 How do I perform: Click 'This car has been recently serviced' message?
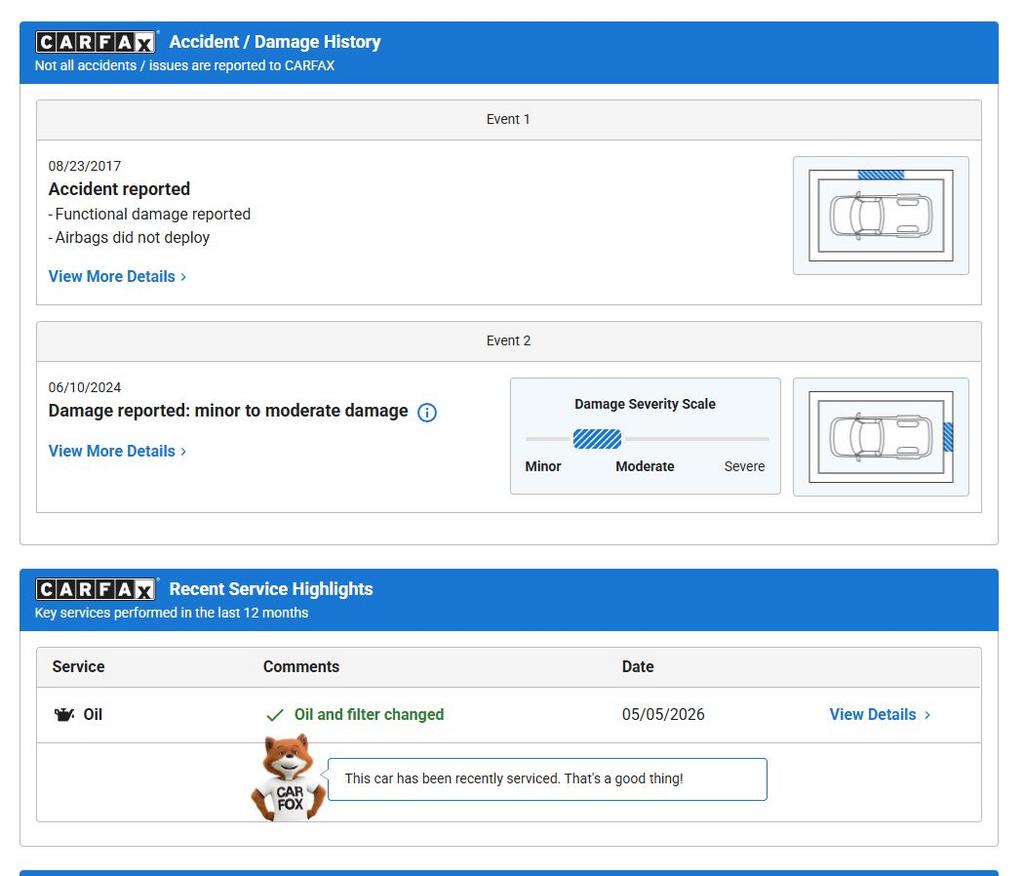point(514,779)
